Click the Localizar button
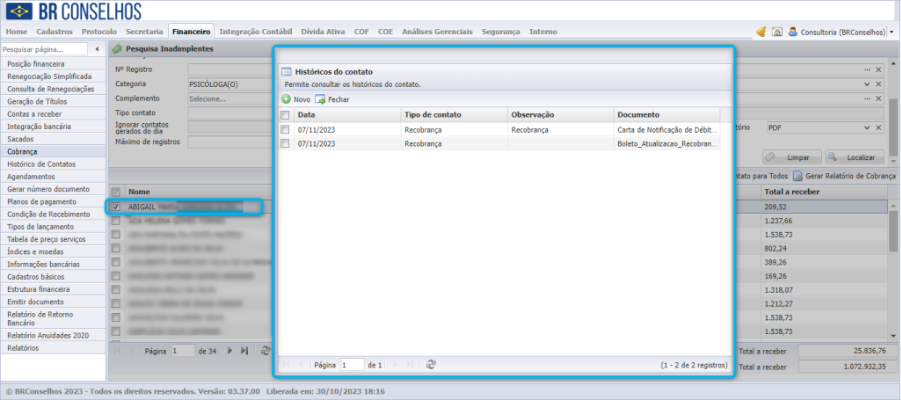 tap(854, 157)
